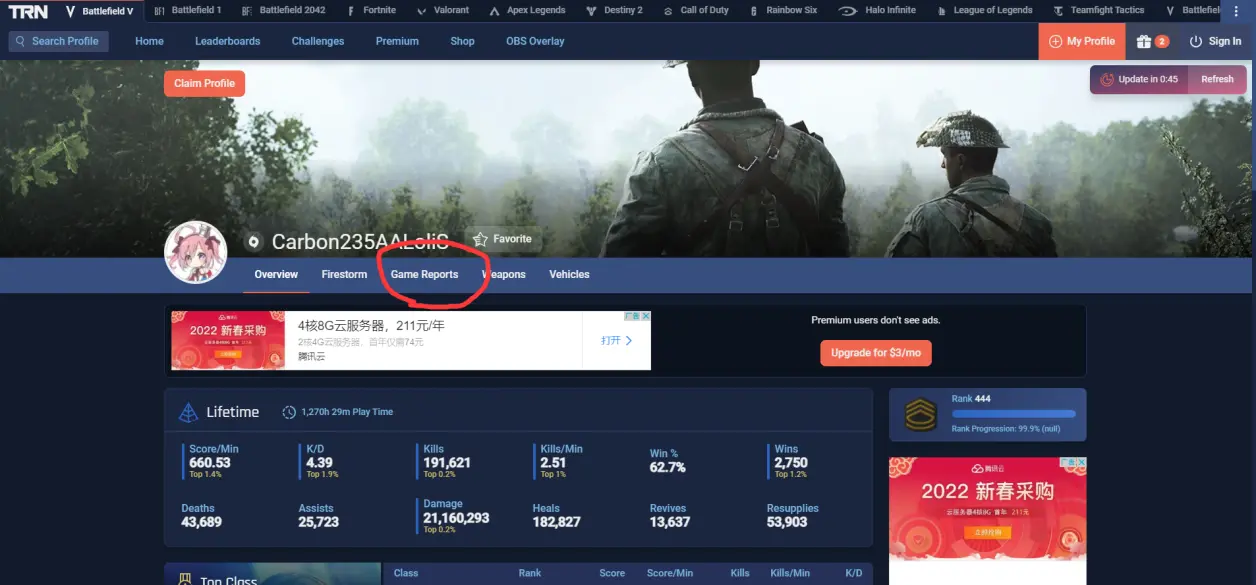This screenshot has height=585, width=1256.
Task: Click the Origin platform icon beside username
Action: tap(254, 241)
